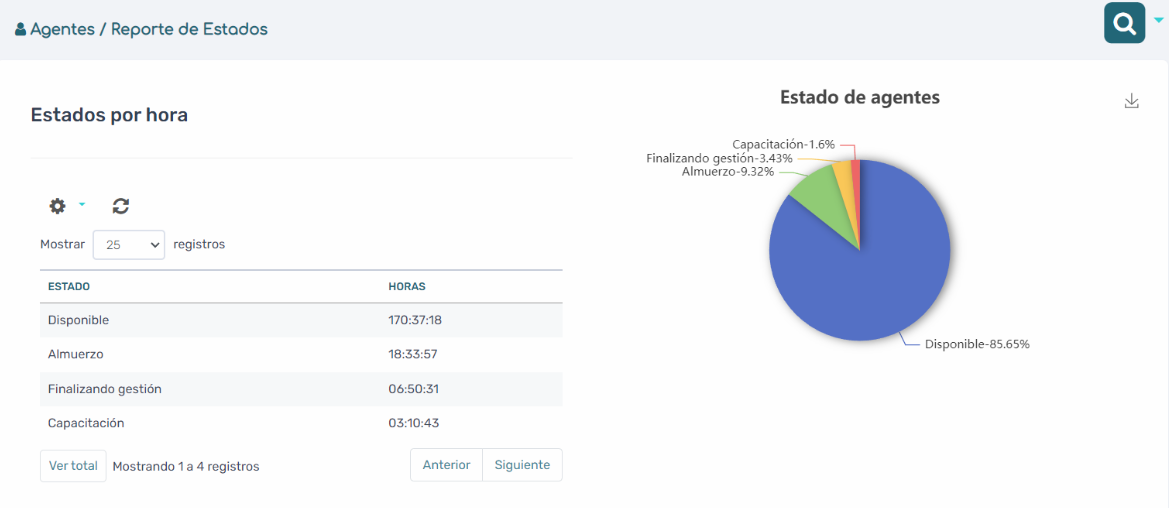Open the gear settings icon
This screenshot has width=1169, height=508.
click(x=57, y=206)
